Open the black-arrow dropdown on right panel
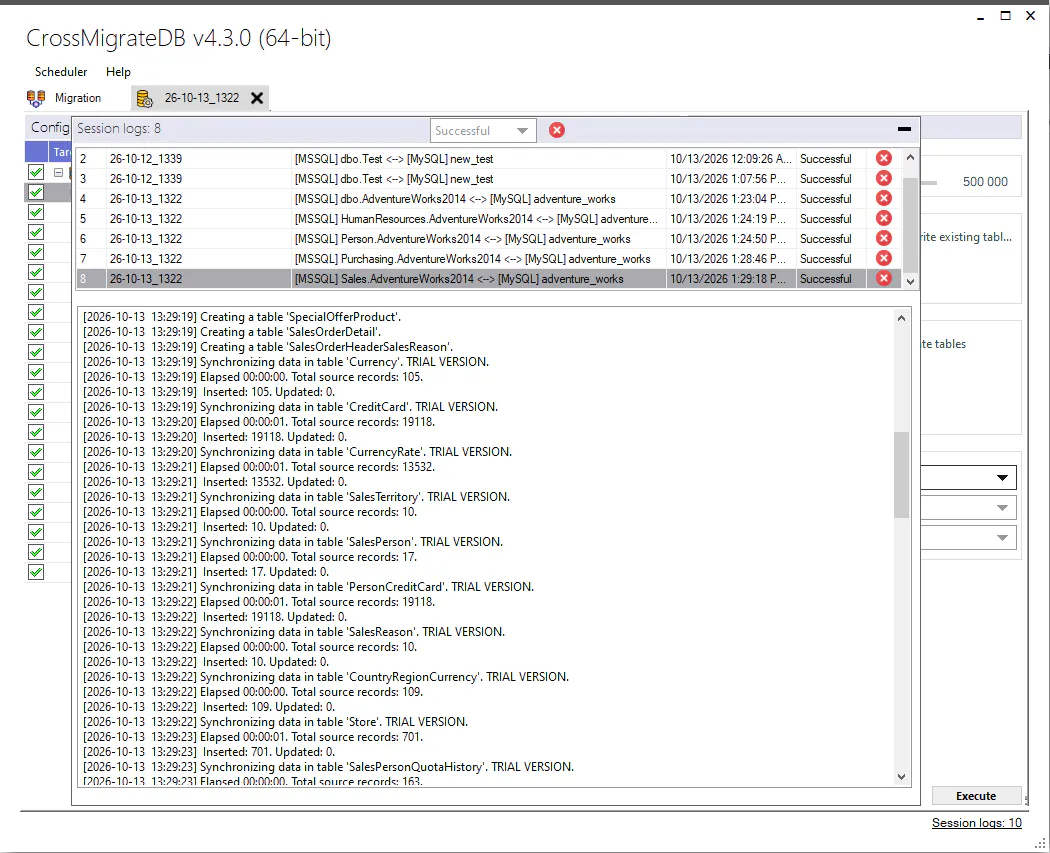 (1002, 477)
